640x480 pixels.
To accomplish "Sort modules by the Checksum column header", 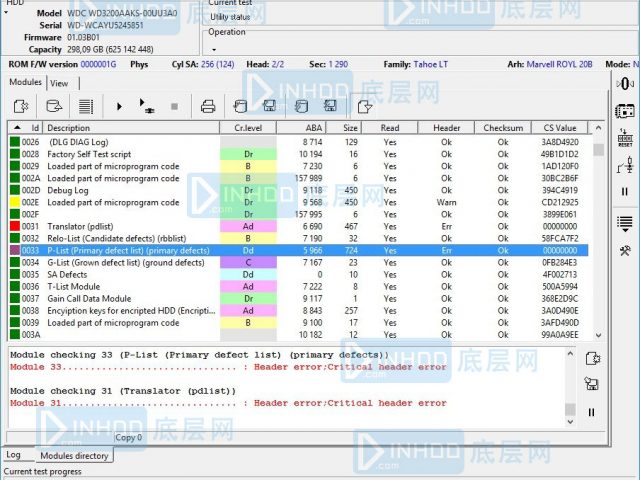I will coord(503,128).
